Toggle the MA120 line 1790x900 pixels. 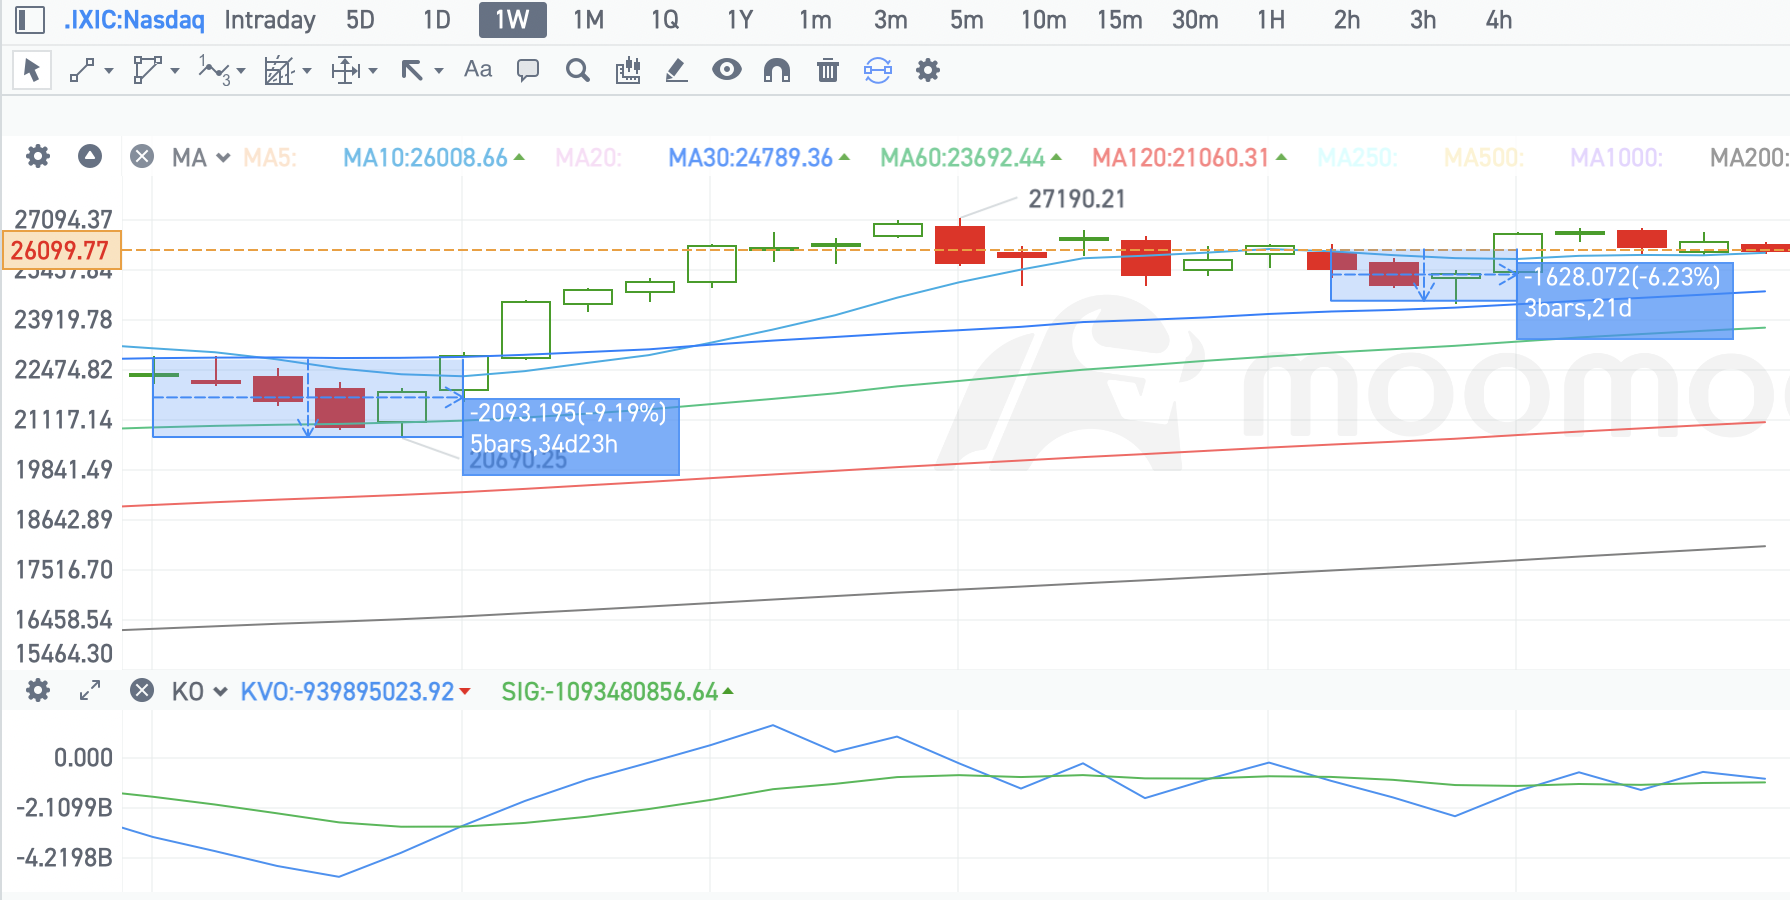tap(1190, 158)
